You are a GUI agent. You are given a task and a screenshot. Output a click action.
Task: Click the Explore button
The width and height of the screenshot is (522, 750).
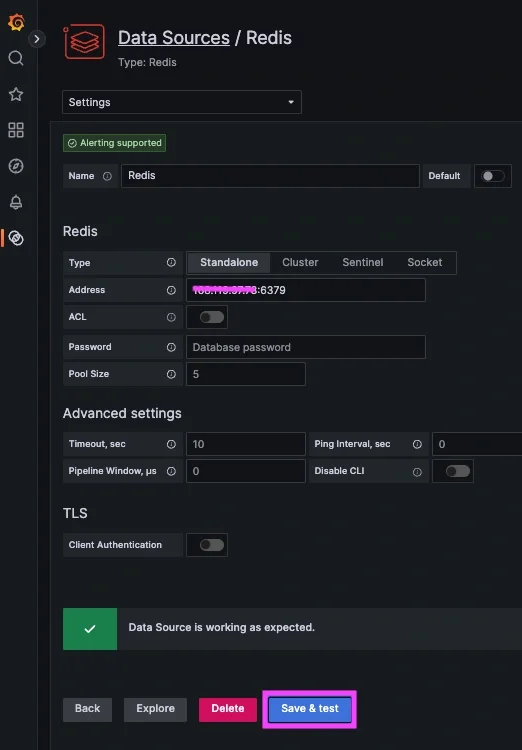(155, 709)
